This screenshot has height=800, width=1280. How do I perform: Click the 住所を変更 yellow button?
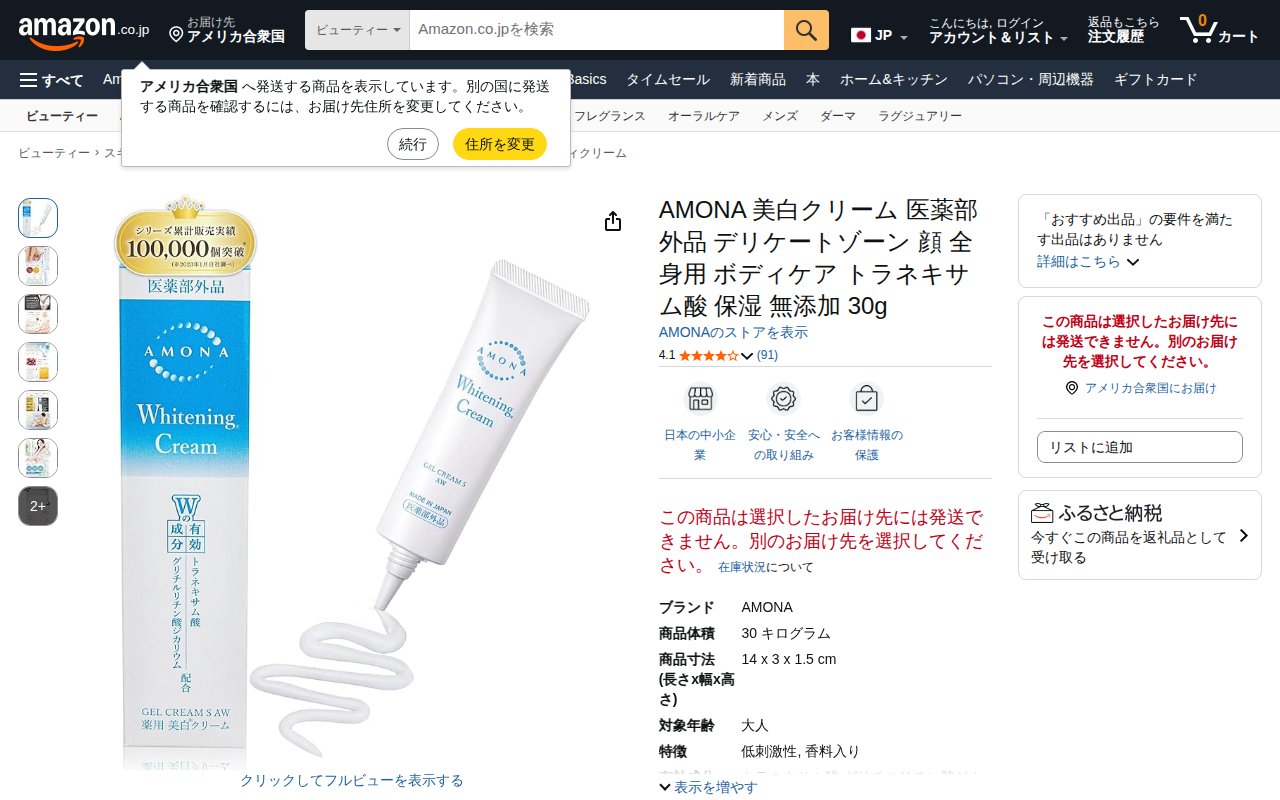pyautogui.click(x=500, y=144)
